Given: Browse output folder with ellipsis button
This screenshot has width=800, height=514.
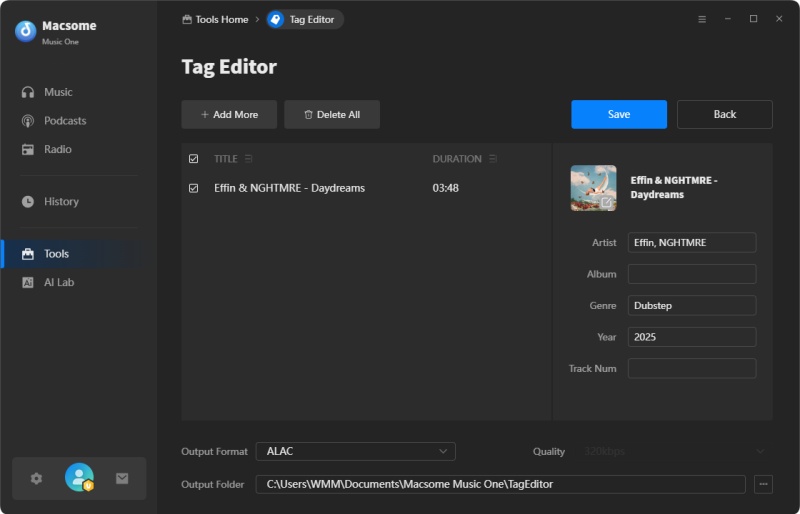Looking at the screenshot, I should (763, 484).
